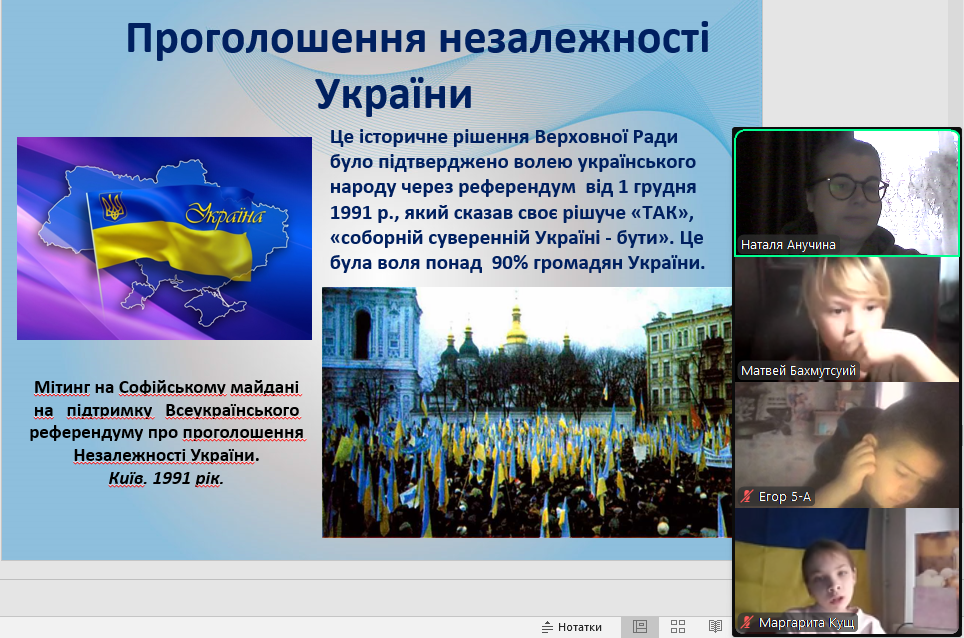Image resolution: width=964 pixels, height=638 pixels.
Task: Switch to Slide Sorter view
Action: point(678,627)
